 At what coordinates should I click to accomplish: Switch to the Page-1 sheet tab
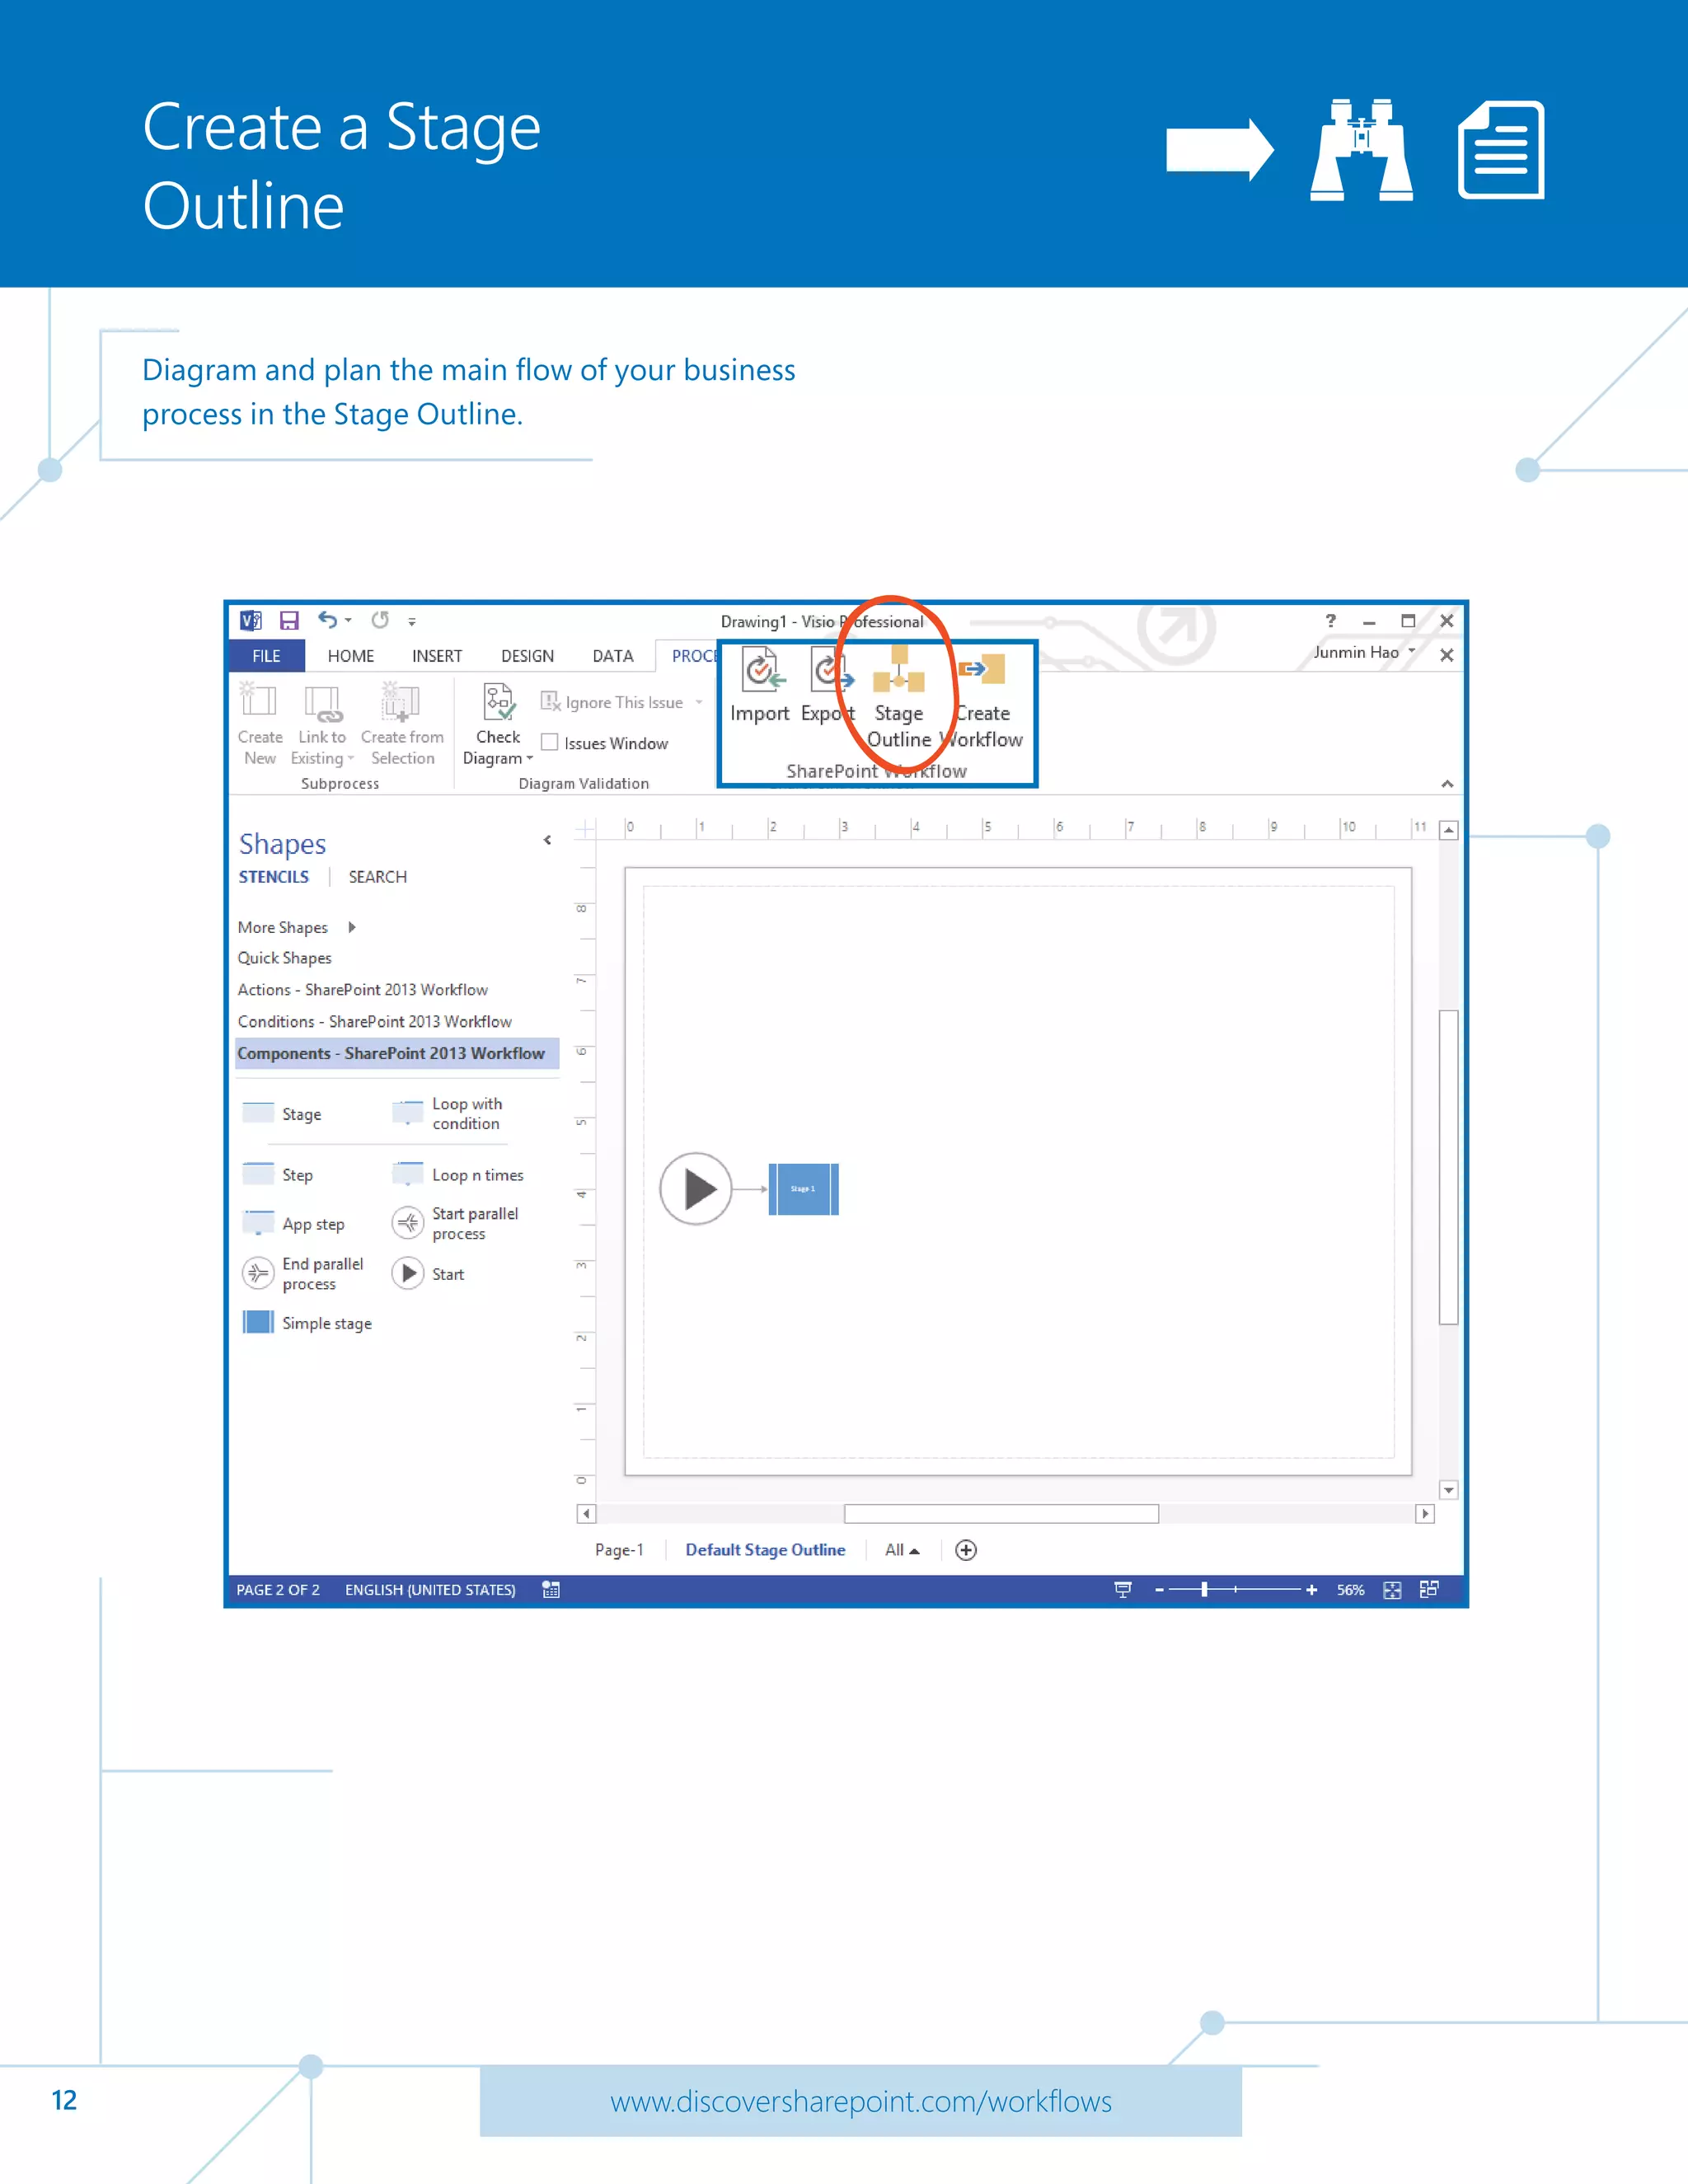click(619, 1550)
